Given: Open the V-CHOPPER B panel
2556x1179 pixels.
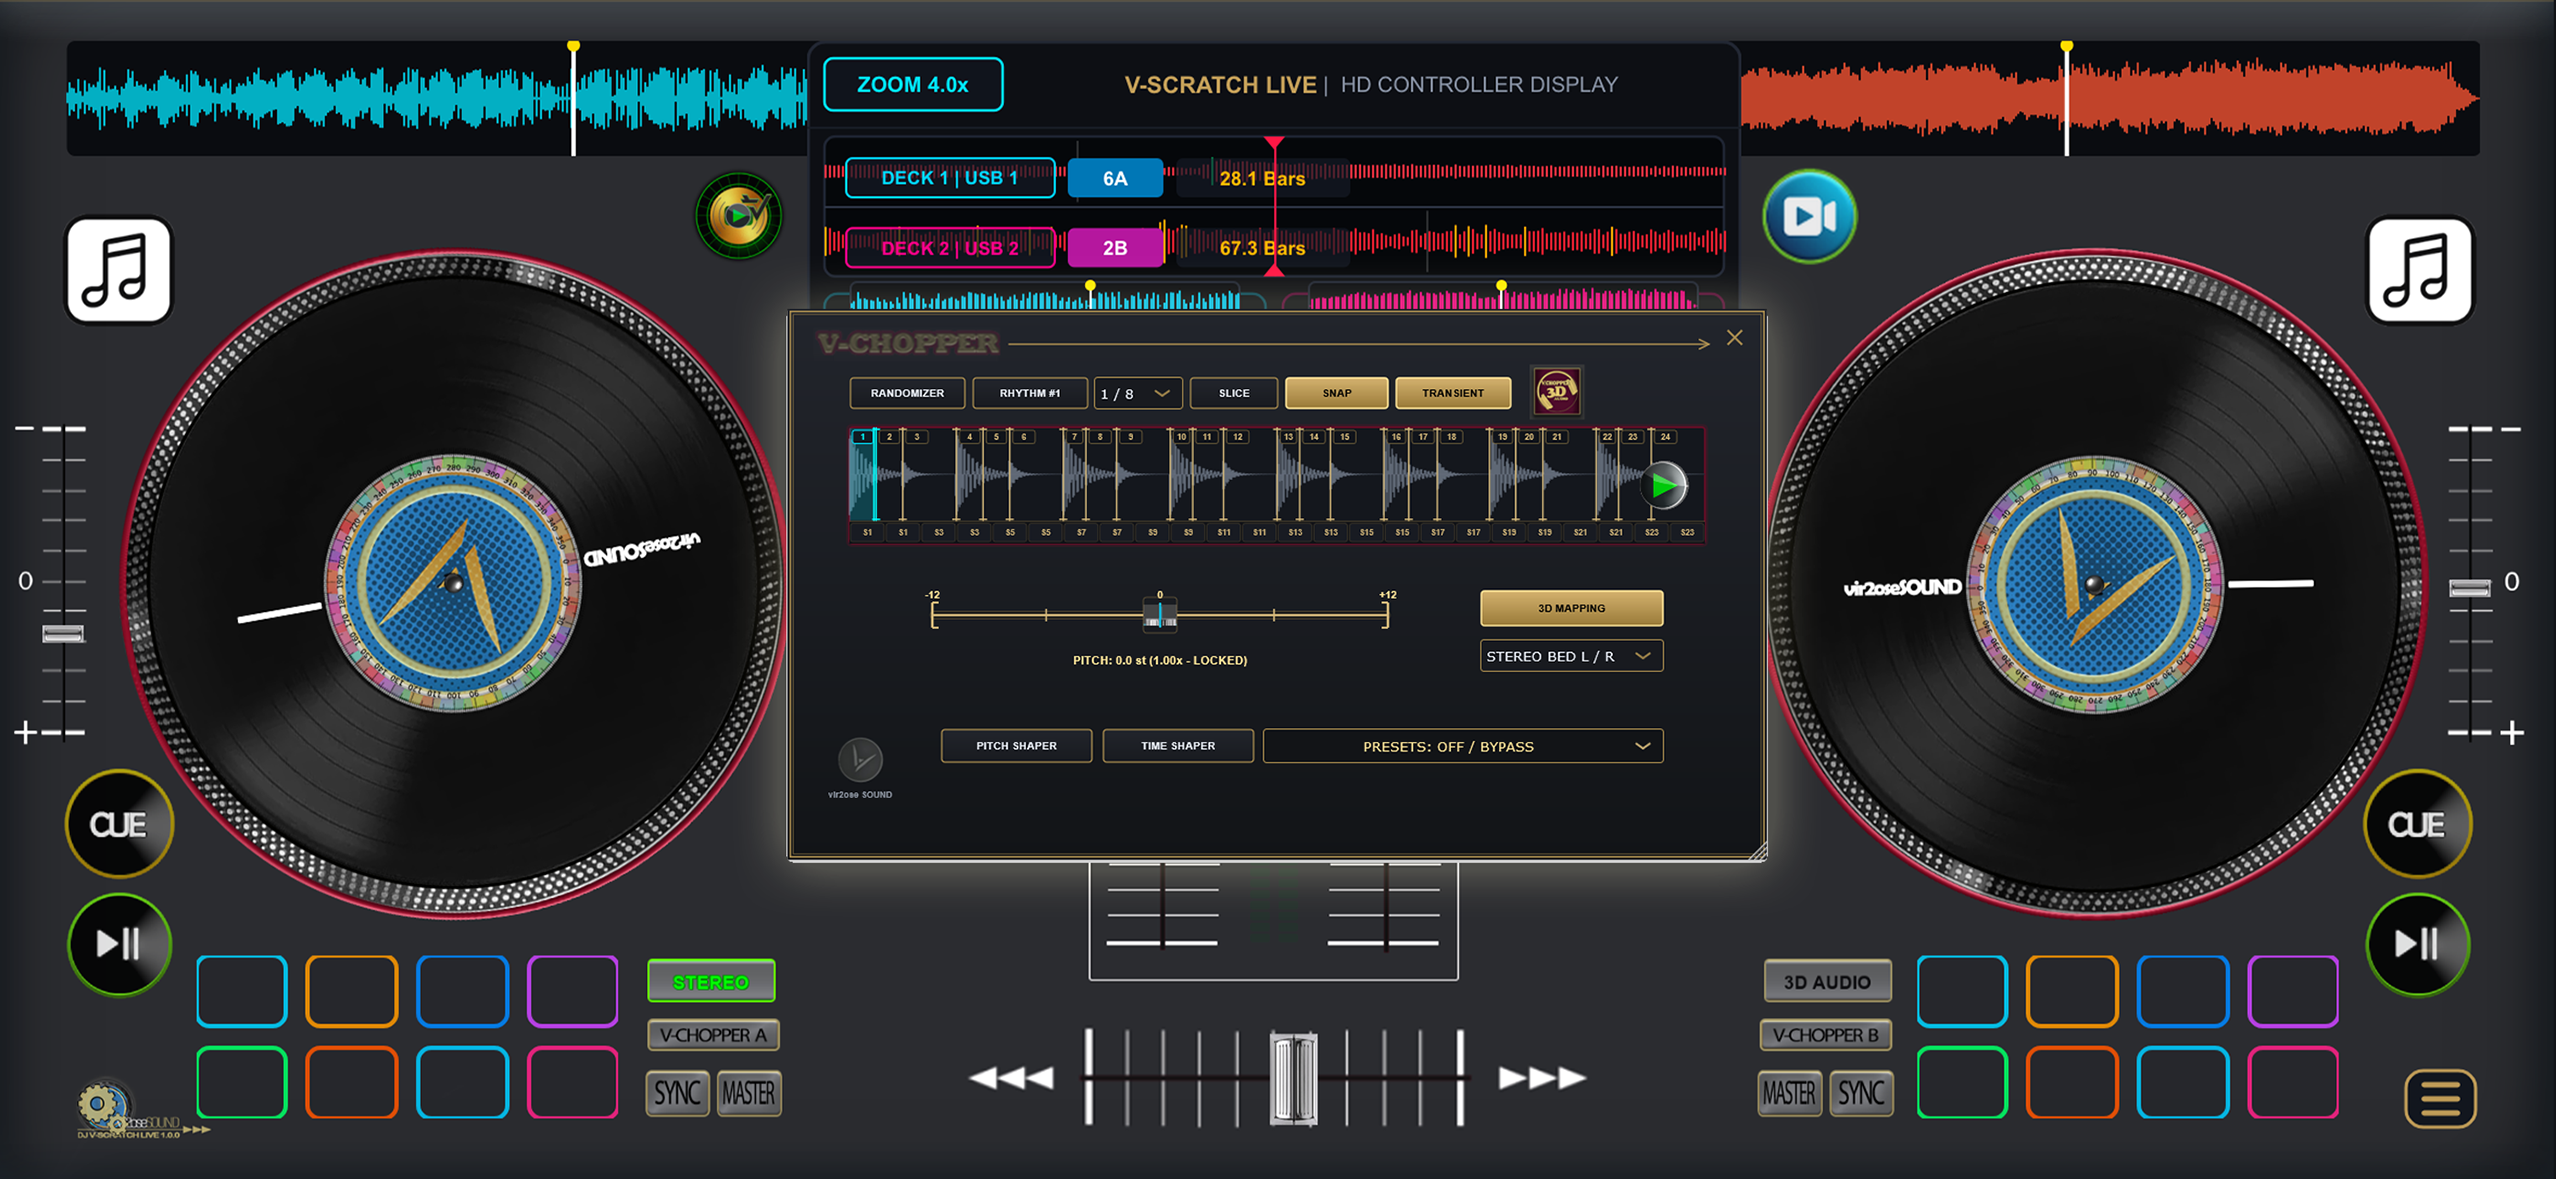Looking at the screenshot, I should click(x=1825, y=1035).
